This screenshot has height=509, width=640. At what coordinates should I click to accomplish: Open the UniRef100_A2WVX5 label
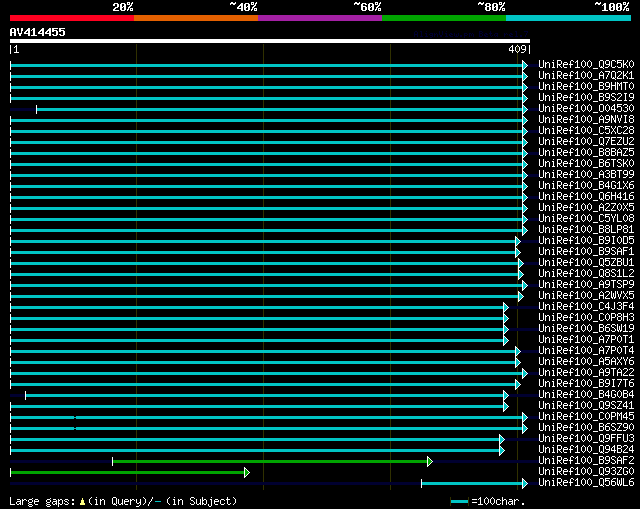coord(586,296)
